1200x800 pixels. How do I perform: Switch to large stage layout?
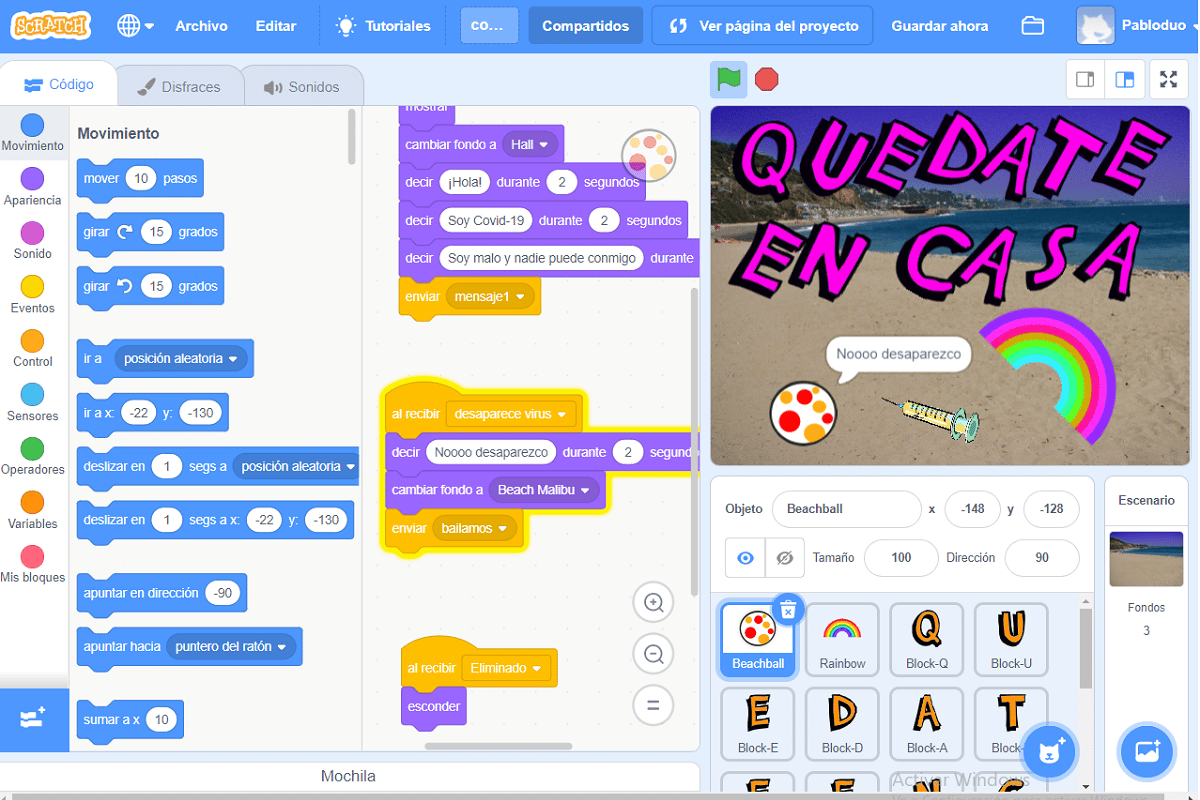click(1125, 80)
